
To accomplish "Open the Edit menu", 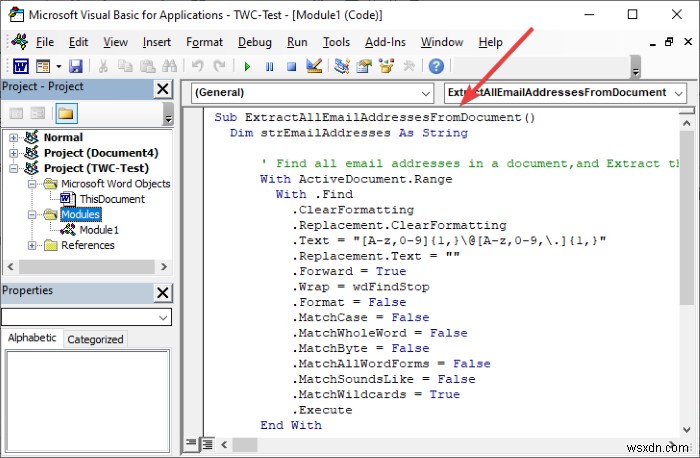I will pos(78,42).
